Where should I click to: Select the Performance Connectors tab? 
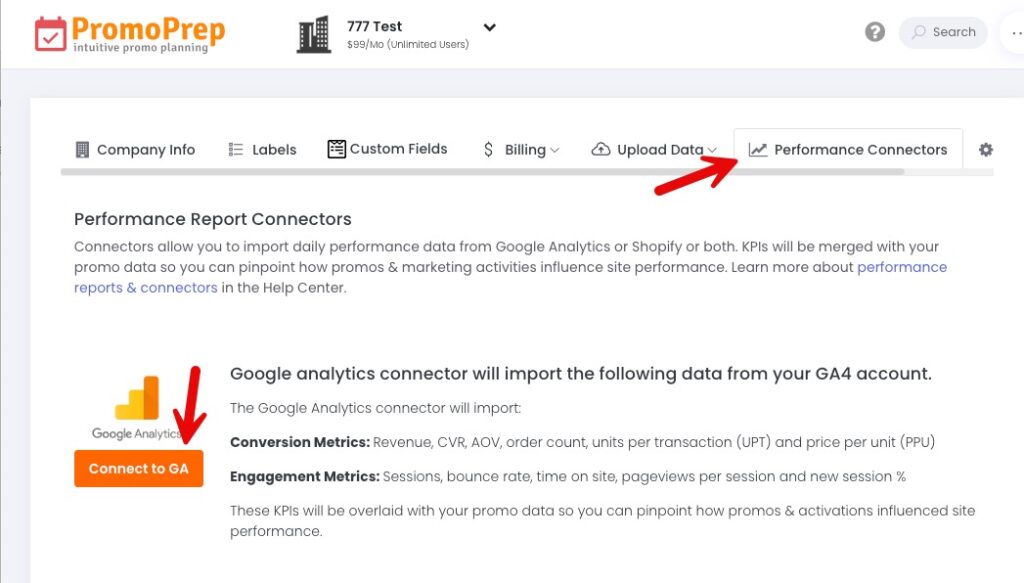[848, 150]
